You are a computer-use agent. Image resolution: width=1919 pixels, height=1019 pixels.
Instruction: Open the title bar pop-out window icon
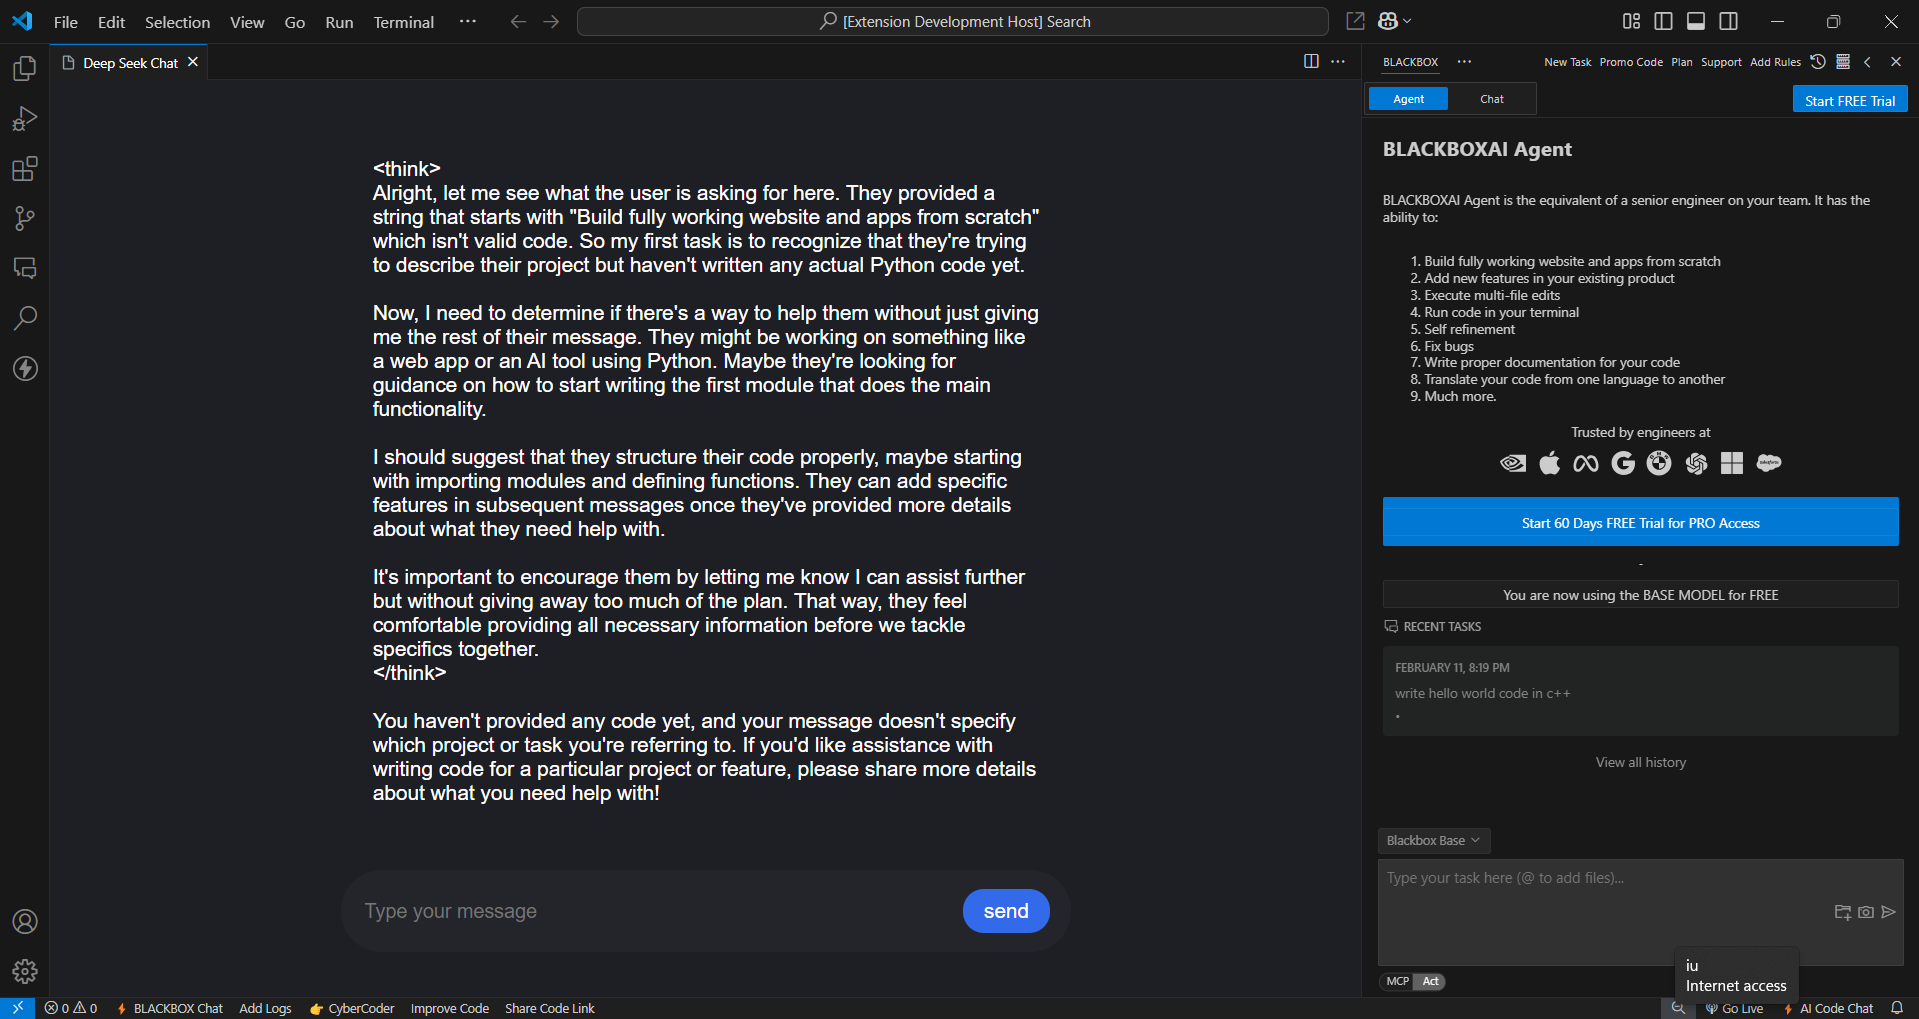pos(1355,21)
